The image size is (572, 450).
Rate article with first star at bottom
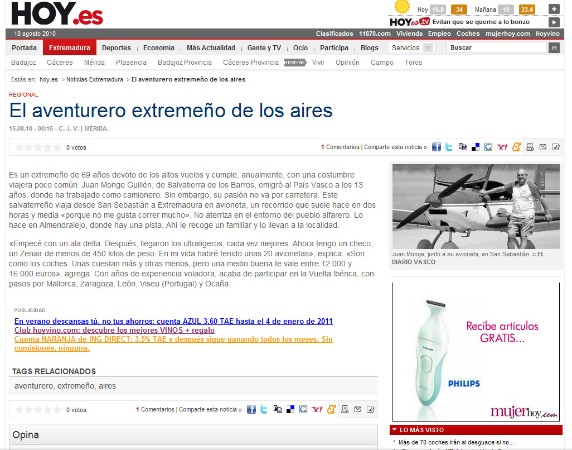(x=19, y=410)
